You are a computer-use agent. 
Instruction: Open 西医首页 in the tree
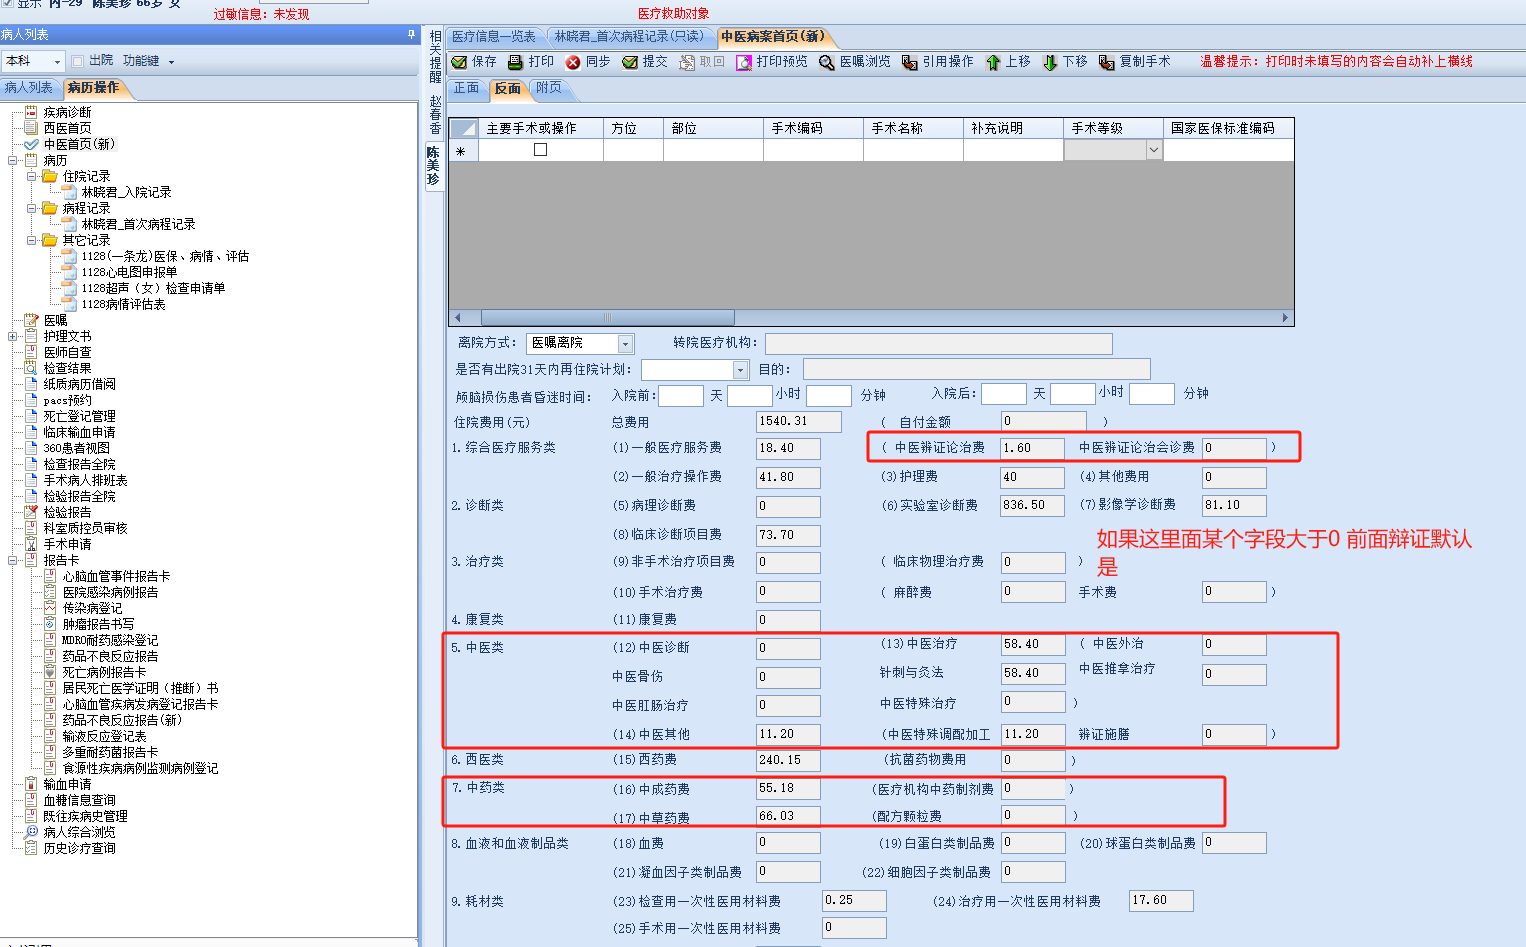67,128
